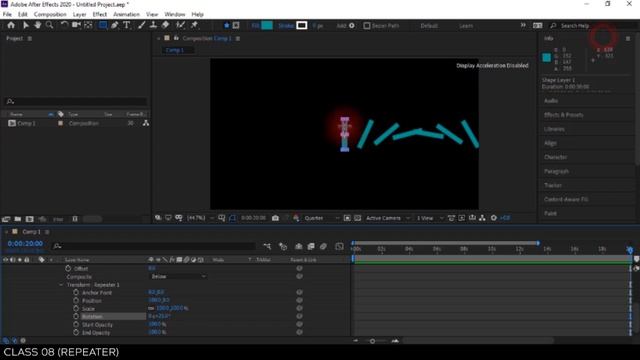Create a new folder in Project panel
The image size is (640, 360).
coord(18,219)
